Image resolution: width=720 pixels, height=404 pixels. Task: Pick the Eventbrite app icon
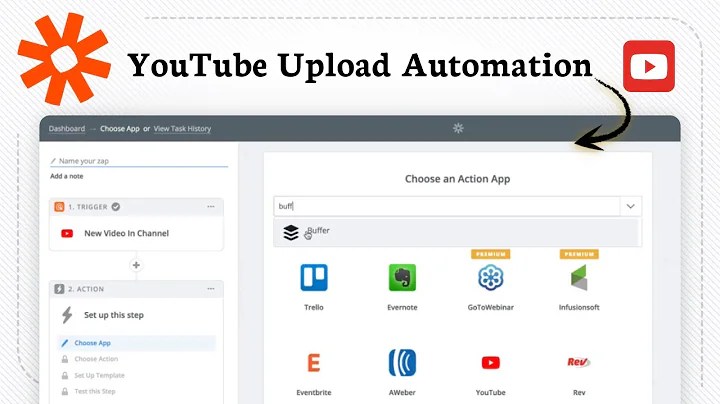pos(314,363)
